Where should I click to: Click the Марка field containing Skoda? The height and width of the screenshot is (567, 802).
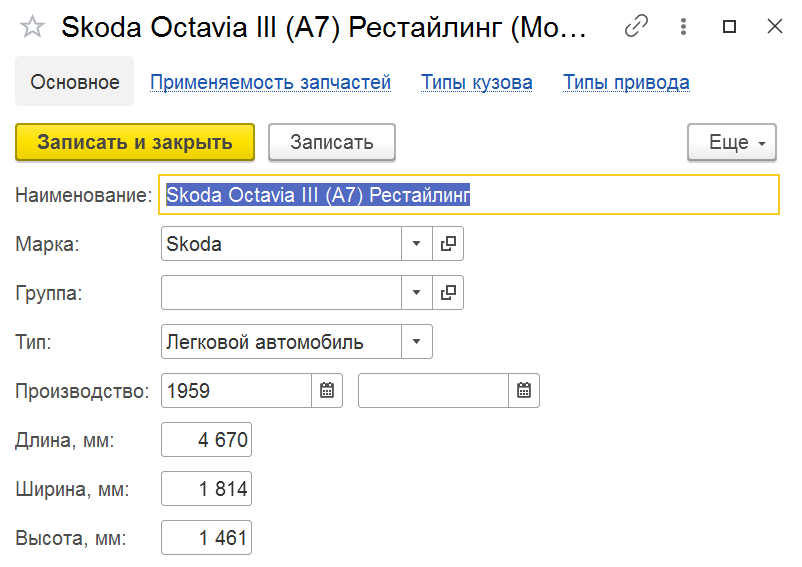pyautogui.click(x=281, y=244)
